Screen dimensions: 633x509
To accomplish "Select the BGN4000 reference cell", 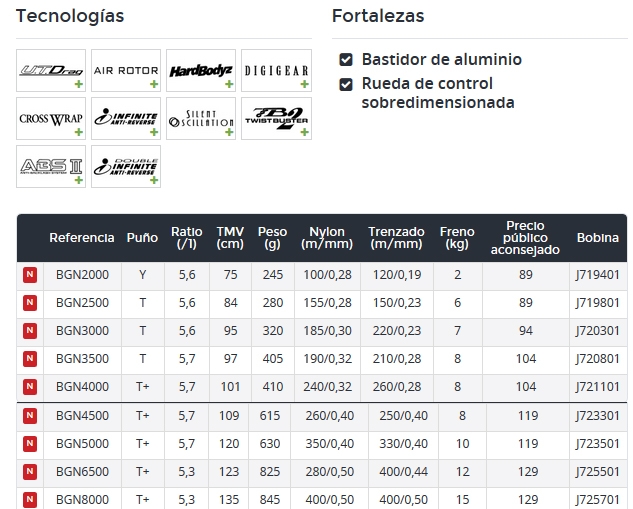I will [82, 387].
